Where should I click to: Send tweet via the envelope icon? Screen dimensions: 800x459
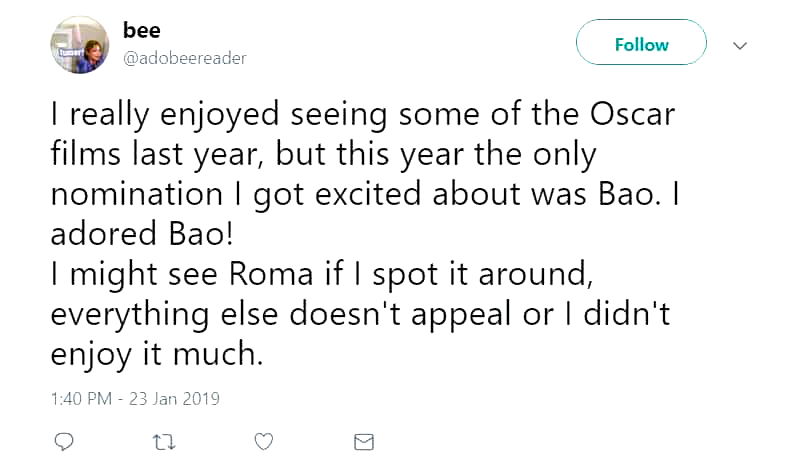coord(364,440)
